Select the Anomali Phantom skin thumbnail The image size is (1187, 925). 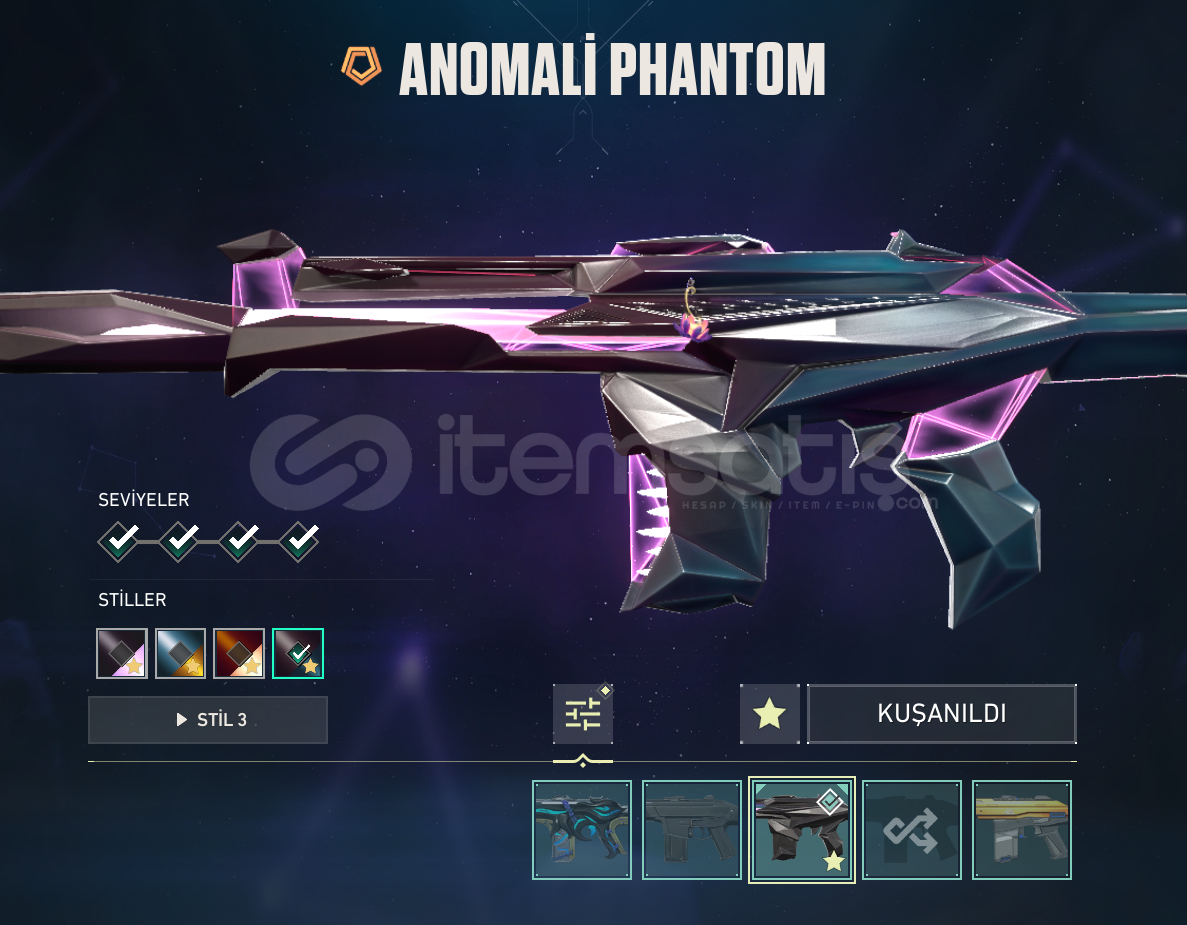[802, 830]
